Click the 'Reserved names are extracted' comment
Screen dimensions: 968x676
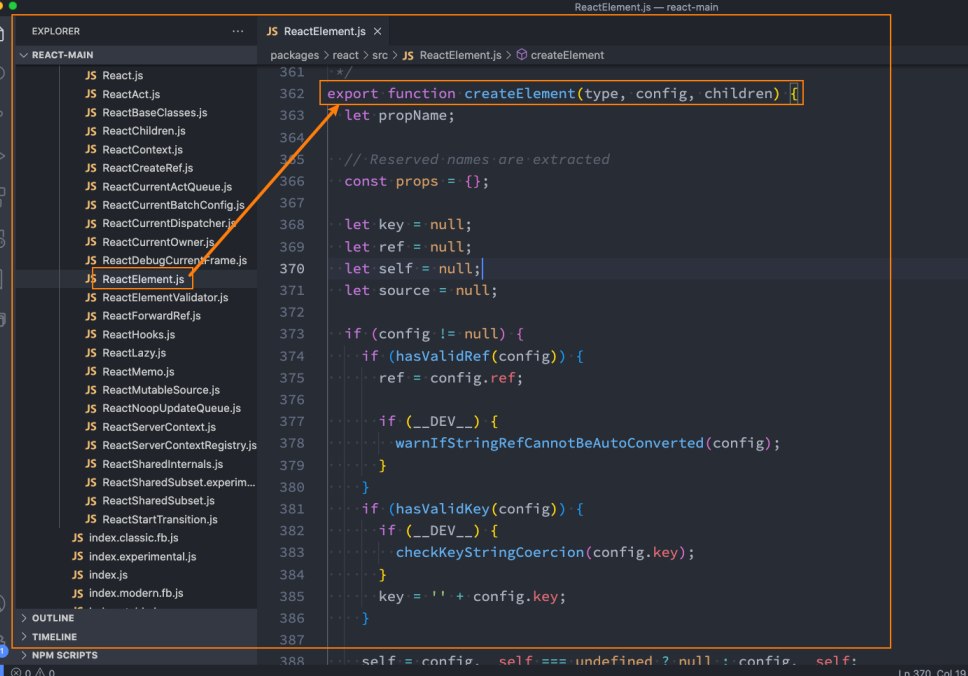click(x=477, y=159)
